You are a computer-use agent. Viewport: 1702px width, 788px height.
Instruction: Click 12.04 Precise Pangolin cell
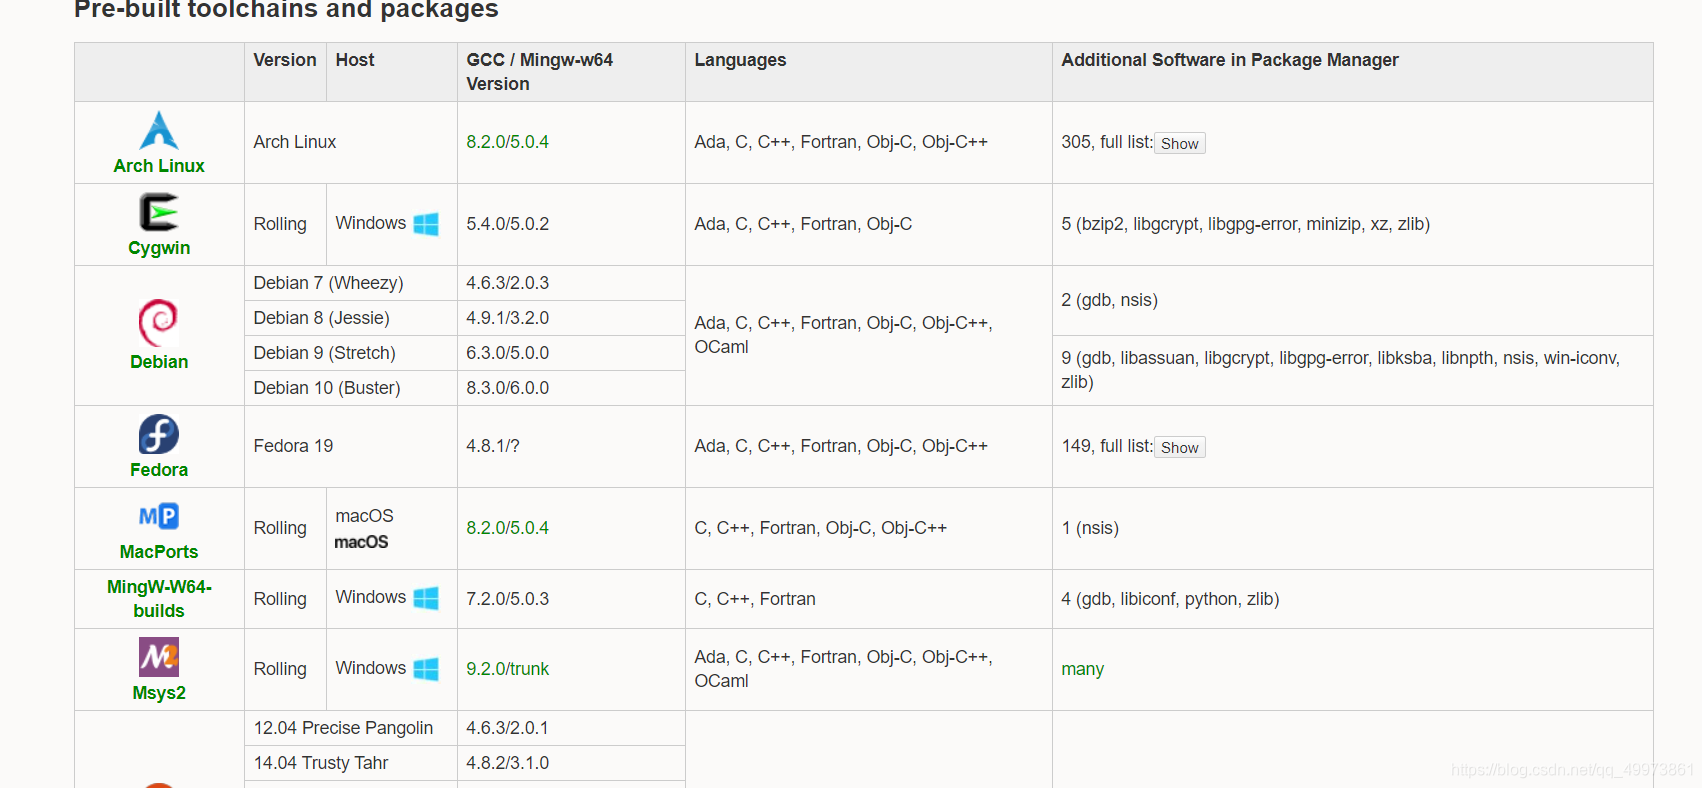(x=351, y=728)
